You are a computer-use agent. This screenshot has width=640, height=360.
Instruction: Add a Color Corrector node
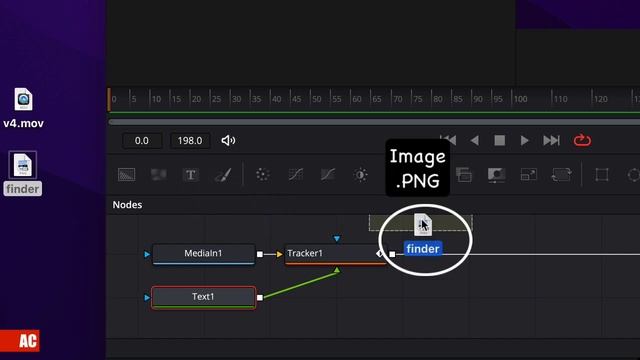(262, 175)
